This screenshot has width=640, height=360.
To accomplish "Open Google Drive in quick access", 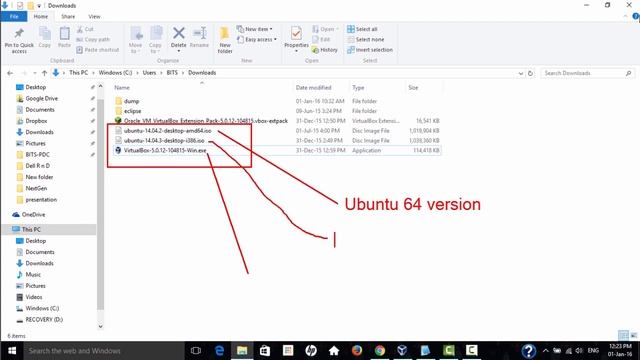I will (x=41, y=98).
